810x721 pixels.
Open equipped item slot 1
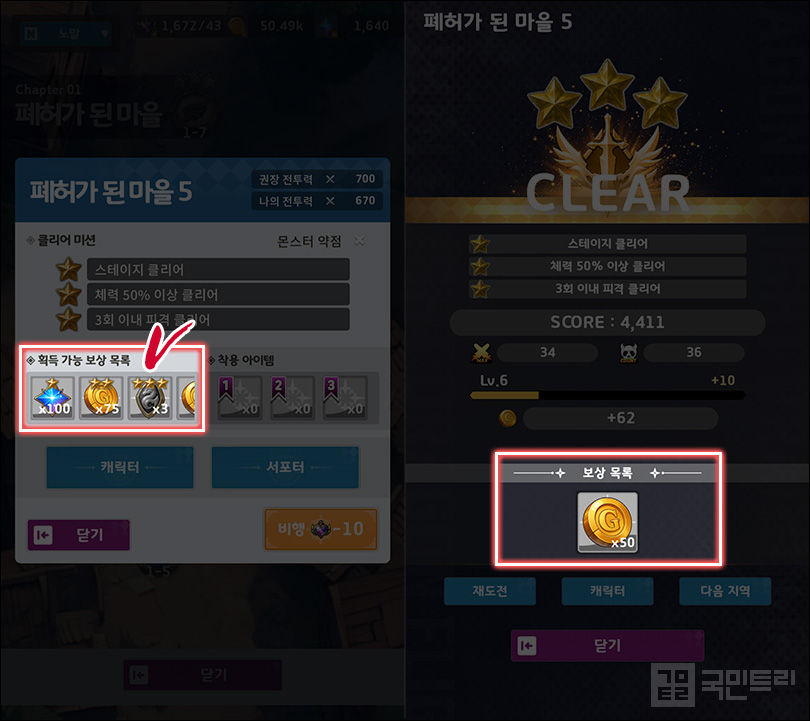pos(240,397)
